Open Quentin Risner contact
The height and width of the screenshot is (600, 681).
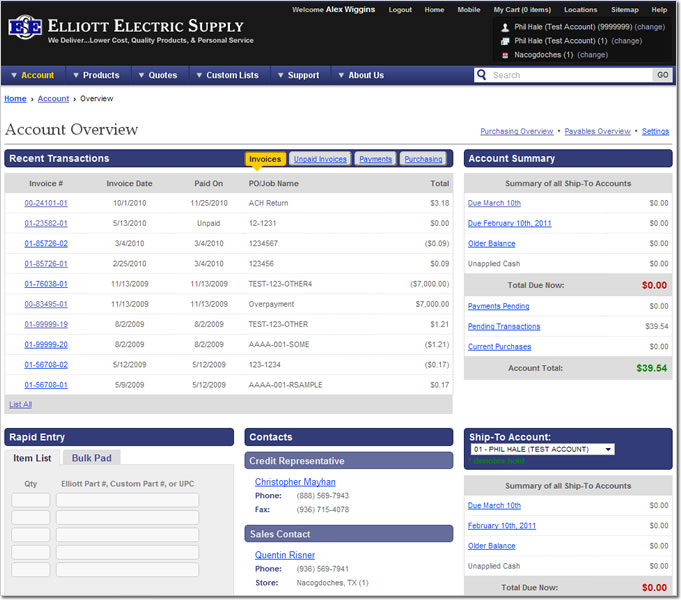coord(285,555)
